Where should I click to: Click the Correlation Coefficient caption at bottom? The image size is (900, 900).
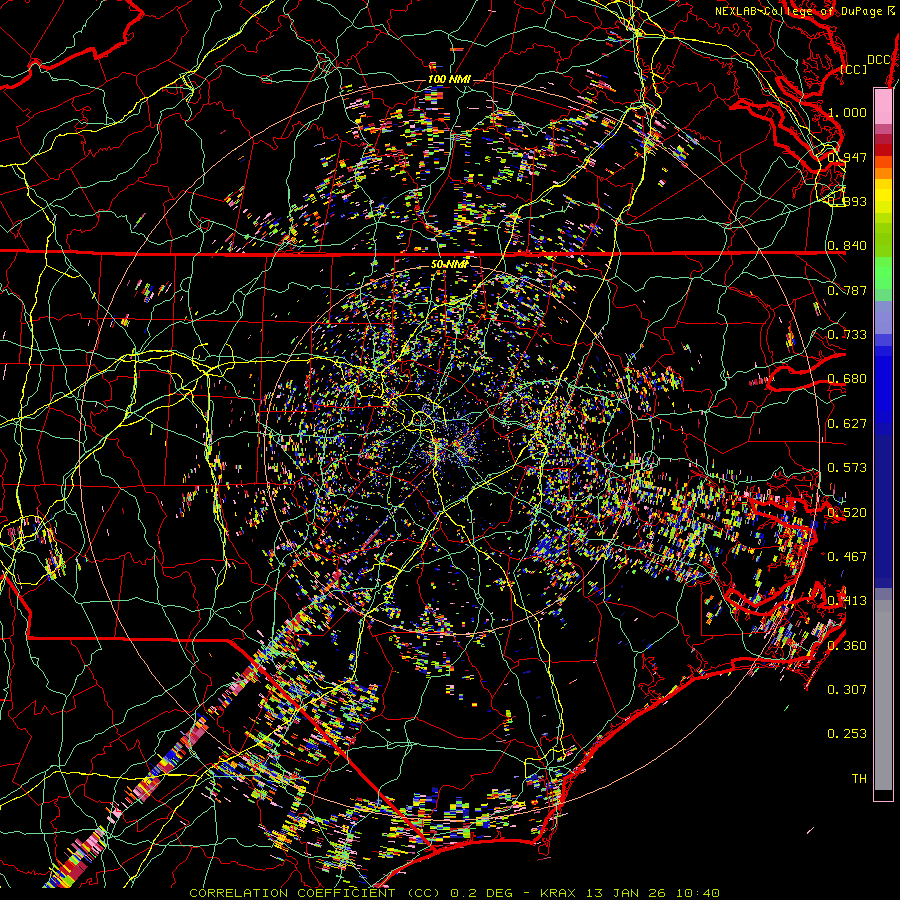455,893
